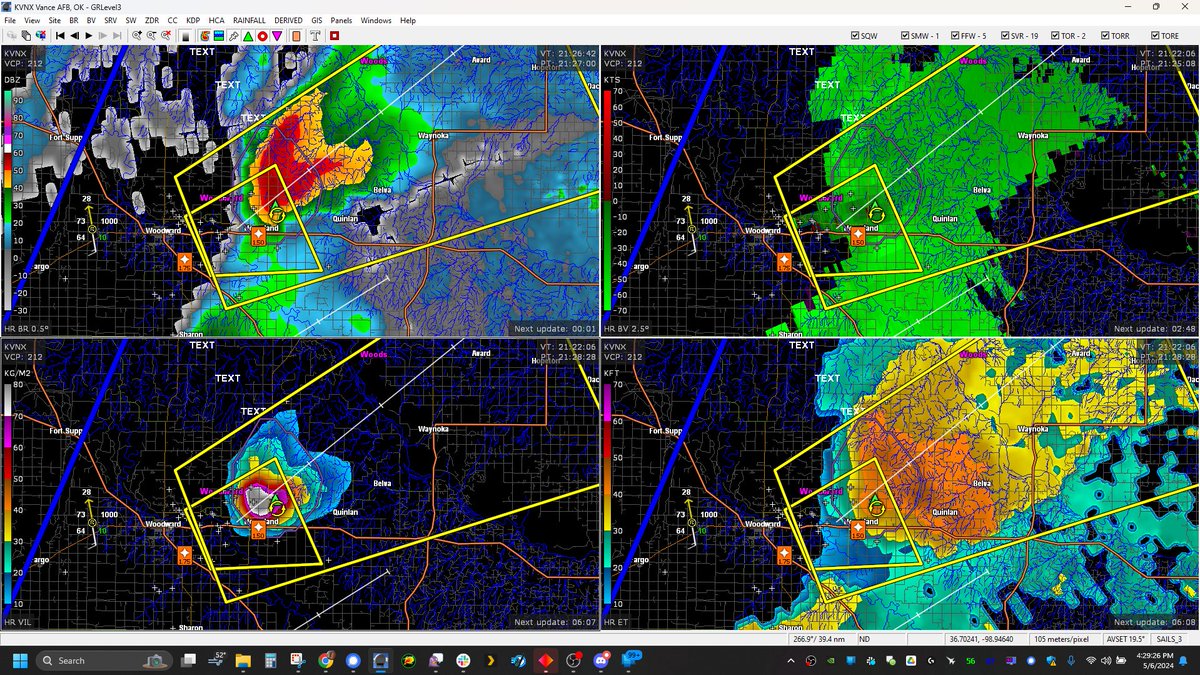Open File Explorer from the taskbar
Image resolution: width=1200 pixels, height=675 pixels.
coord(243,661)
